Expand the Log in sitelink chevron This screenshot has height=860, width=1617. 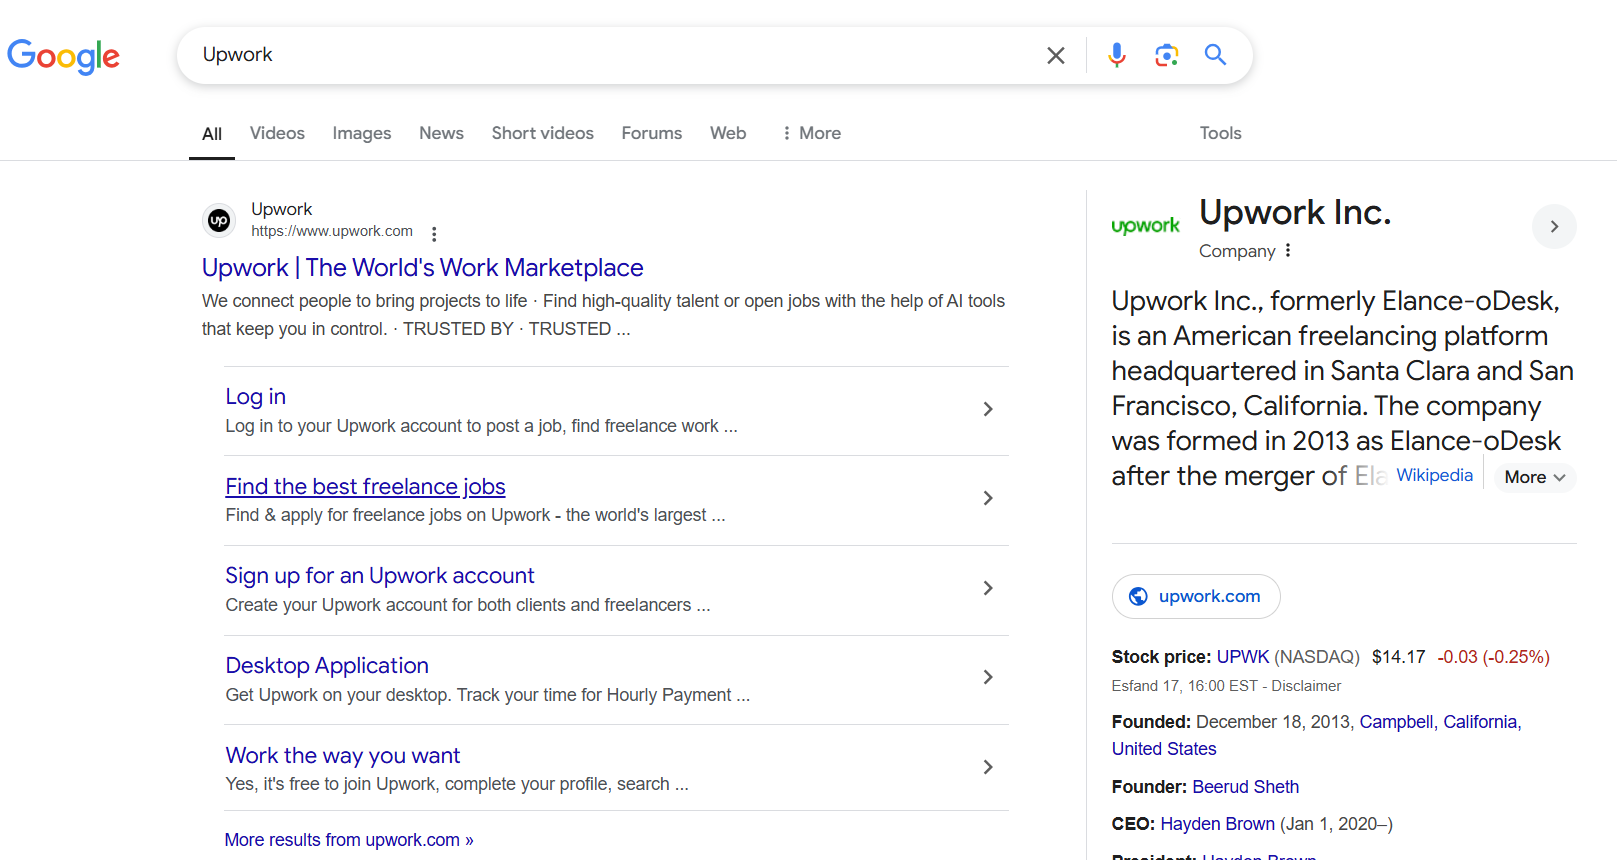click(x=987, y=409)
